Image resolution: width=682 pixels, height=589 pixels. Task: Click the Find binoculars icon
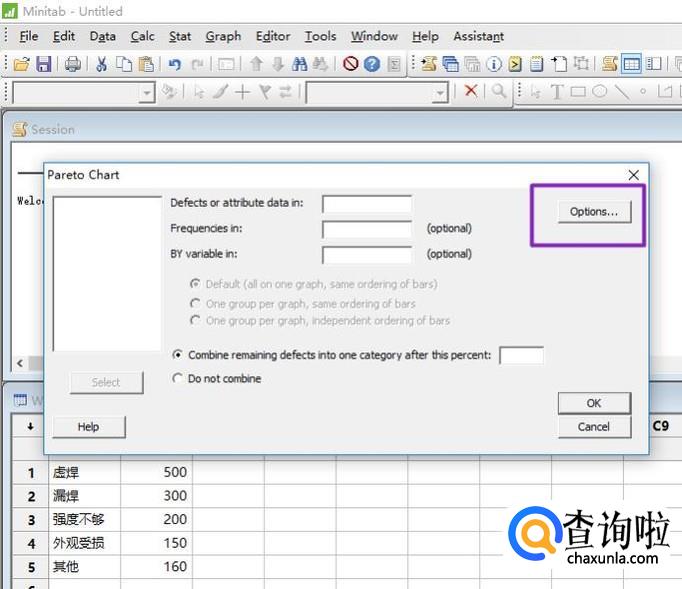[x=299, y=64]
